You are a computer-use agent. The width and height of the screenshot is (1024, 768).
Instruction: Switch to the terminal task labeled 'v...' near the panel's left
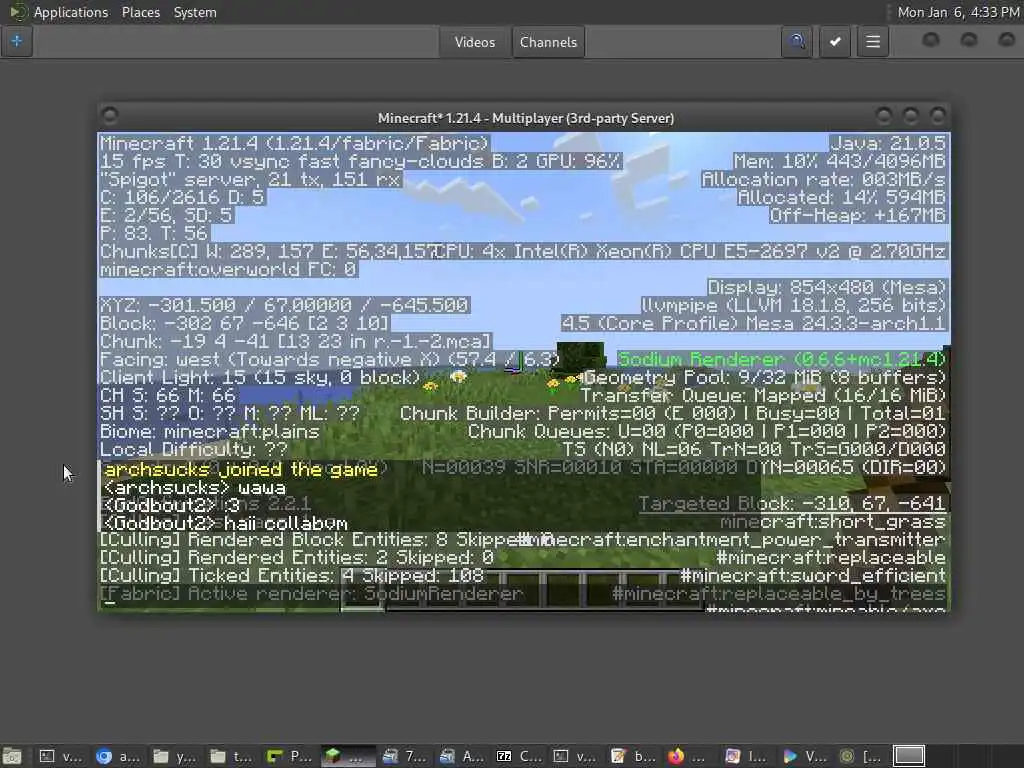[x=61, y=756]
